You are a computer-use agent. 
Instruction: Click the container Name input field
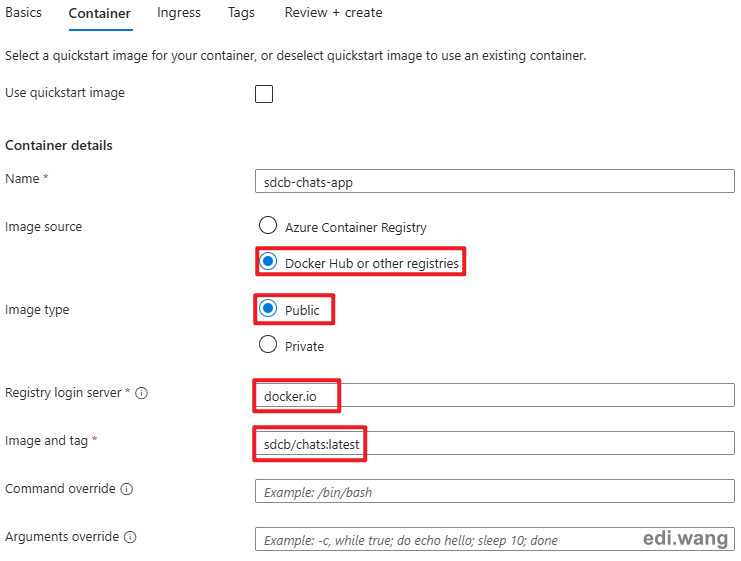(495, 181)
